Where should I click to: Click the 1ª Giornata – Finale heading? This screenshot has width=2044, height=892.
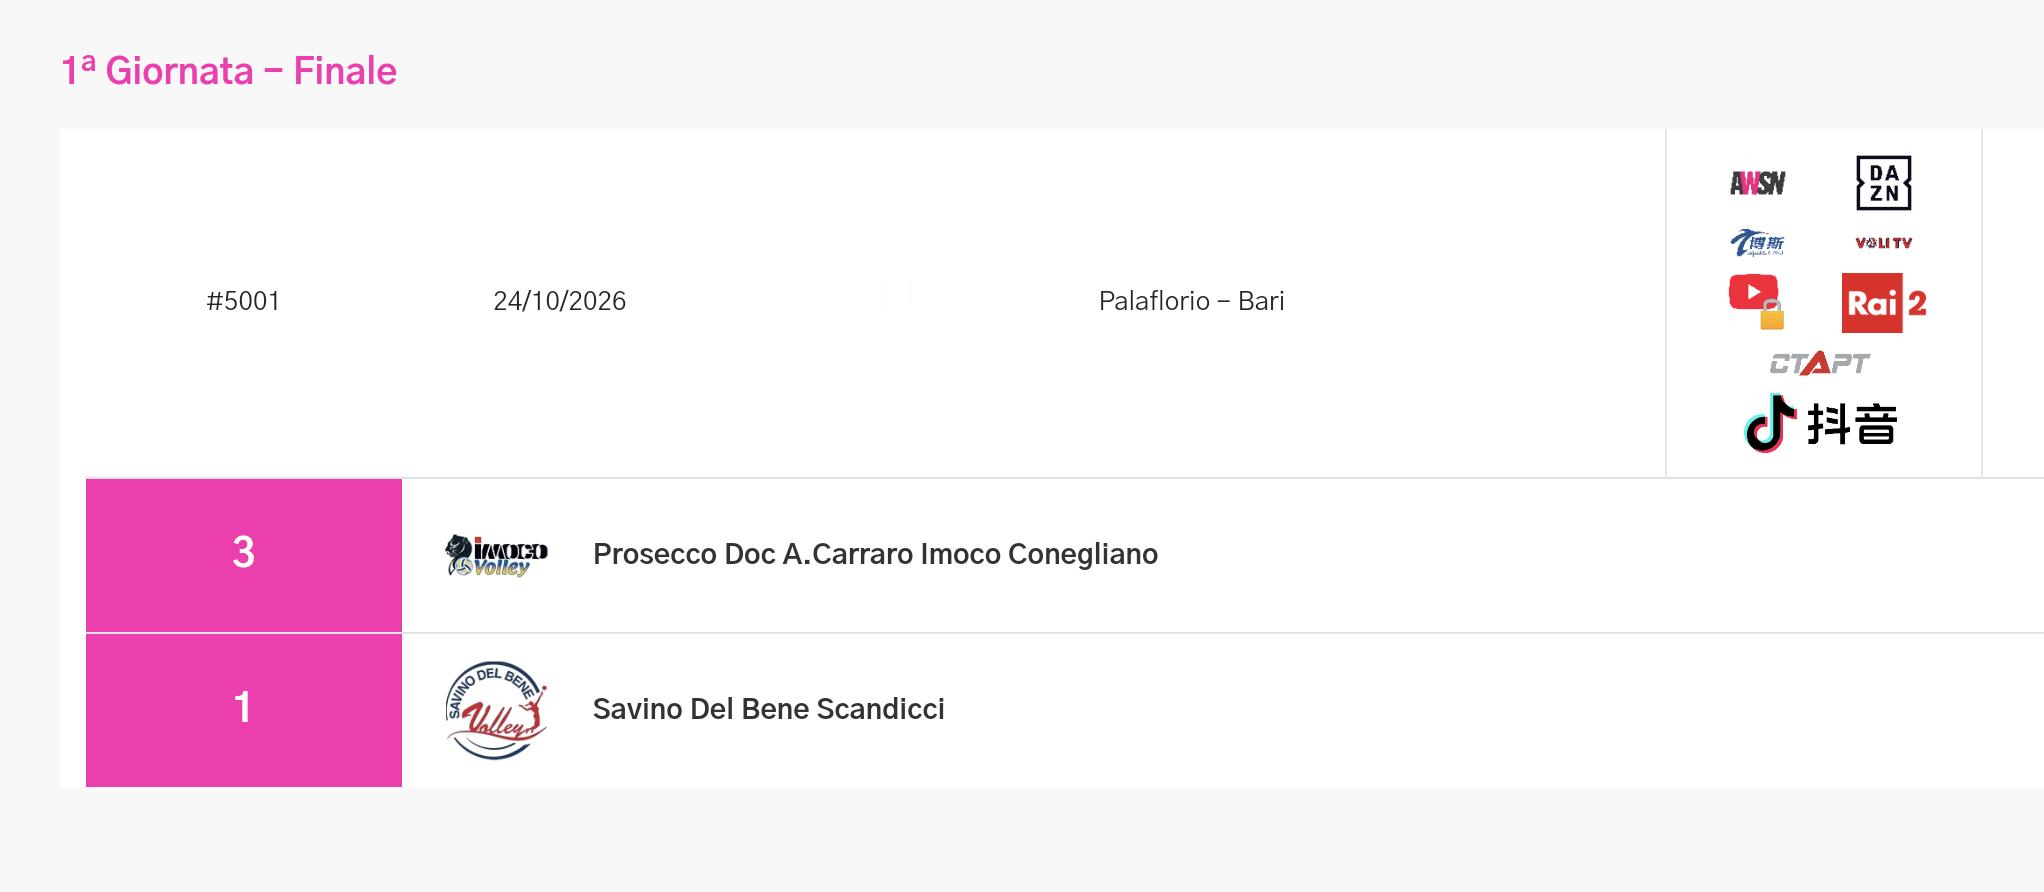229,71
